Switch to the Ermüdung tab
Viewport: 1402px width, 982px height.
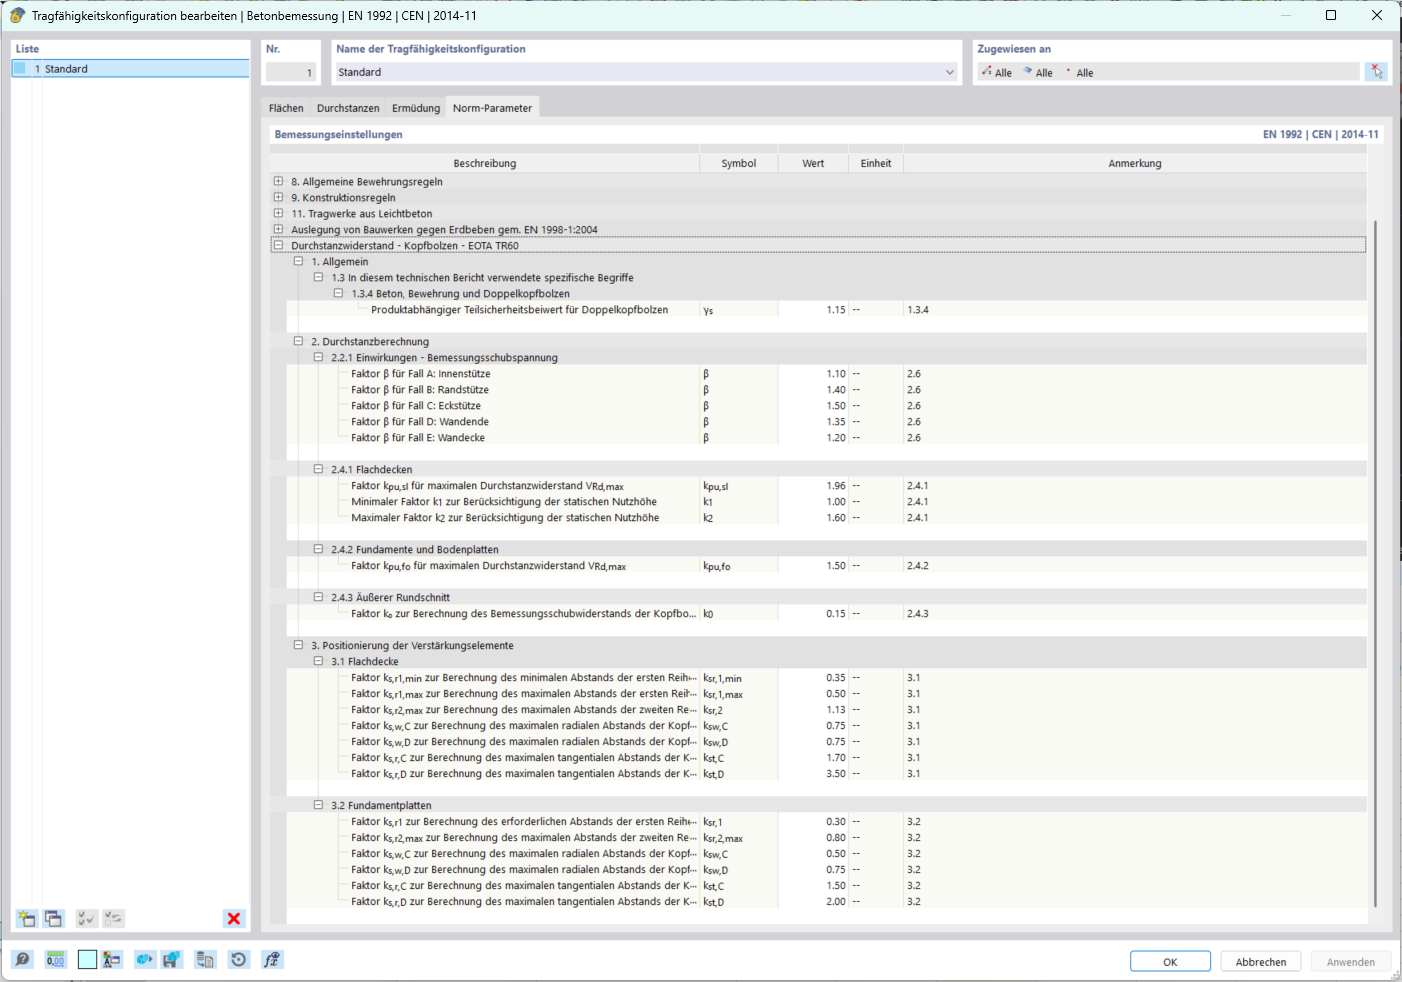pyautogui.click(x=416, y=108)
